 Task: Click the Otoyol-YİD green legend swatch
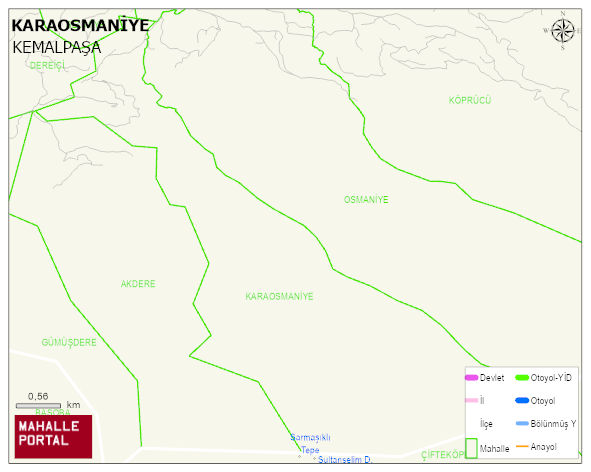[x=522, y=377]
